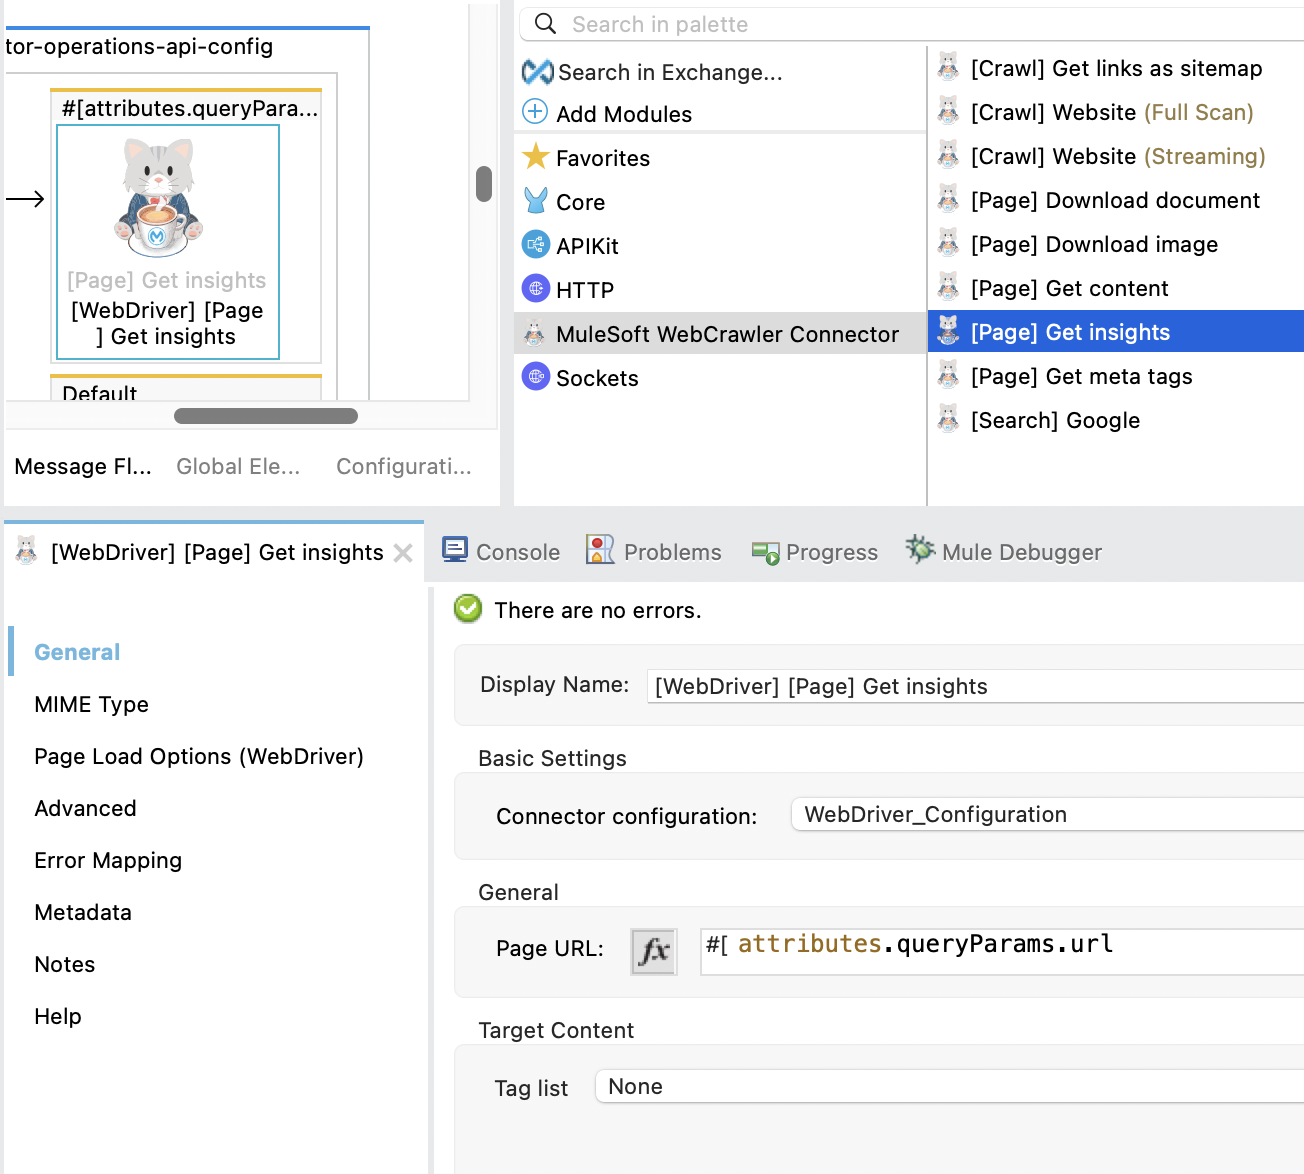Click the Console tab icon
This screenshot has width=1304, height=1174.
(455, 550)
